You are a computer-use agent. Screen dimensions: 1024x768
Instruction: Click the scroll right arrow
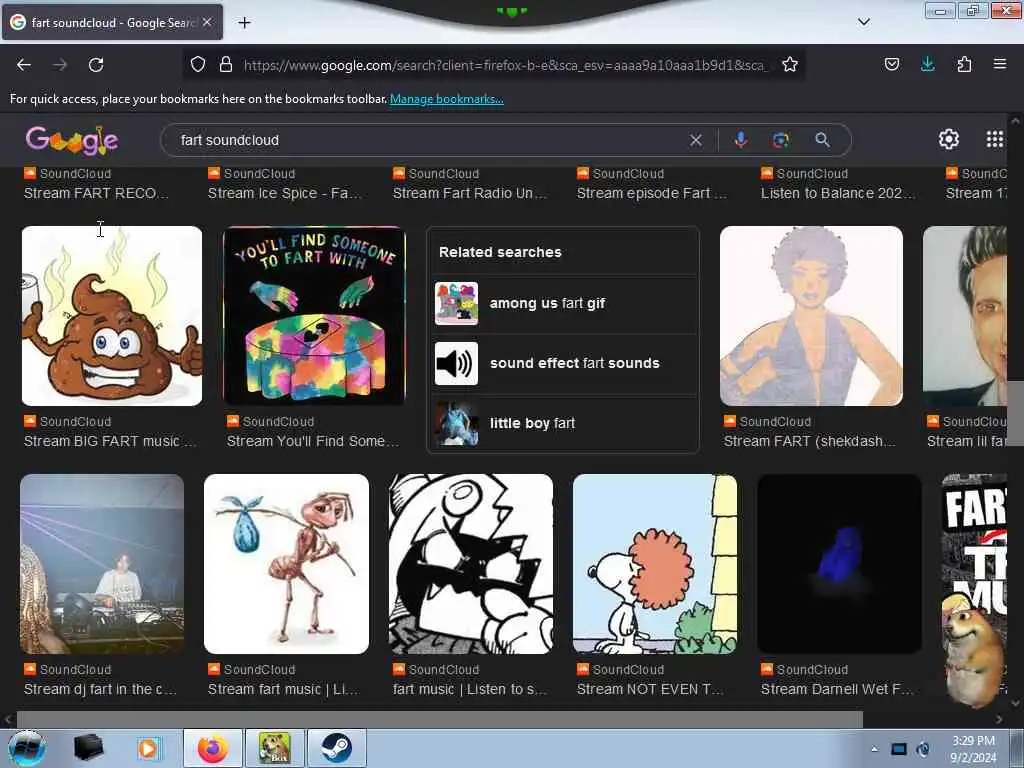(999, 720)
